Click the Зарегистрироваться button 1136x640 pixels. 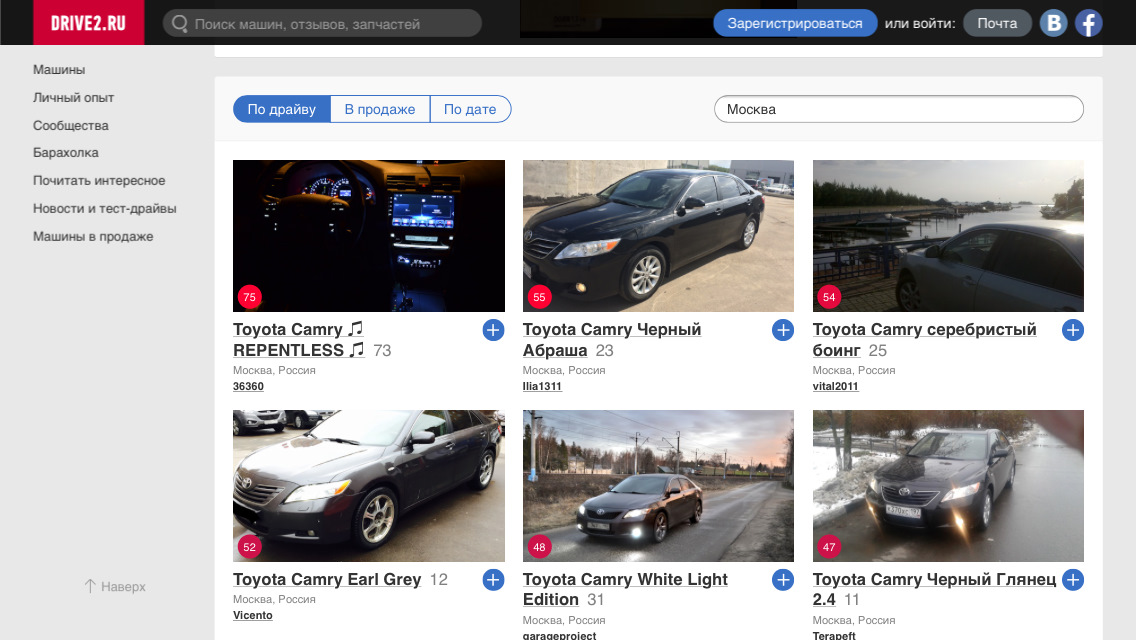795,23
